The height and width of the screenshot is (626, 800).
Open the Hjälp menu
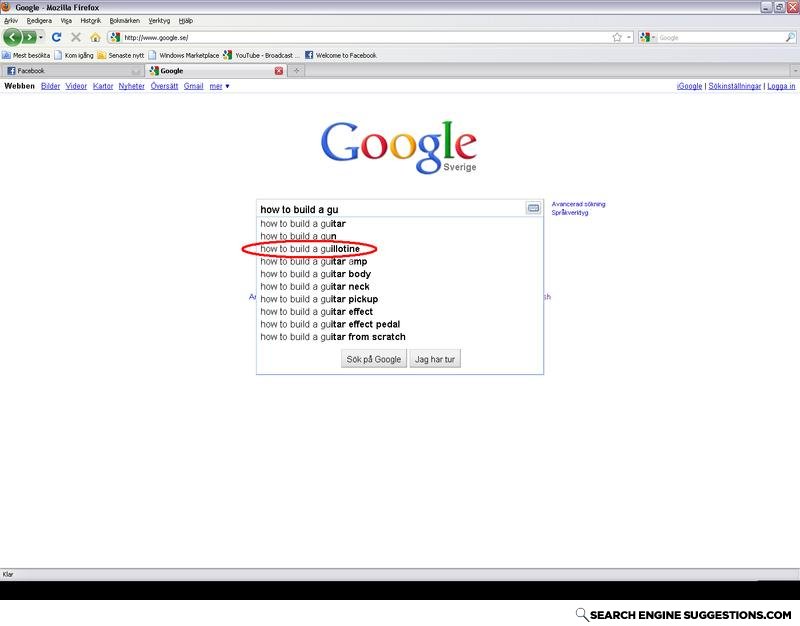(x=186, y=21)
